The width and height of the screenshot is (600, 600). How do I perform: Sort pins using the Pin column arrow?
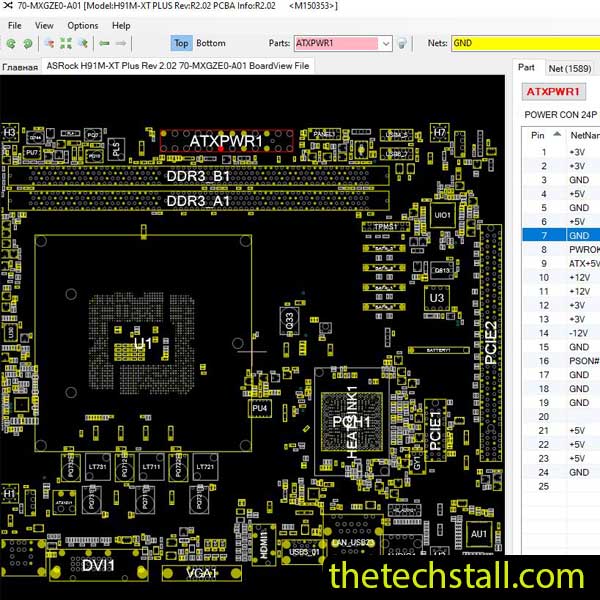[557, 134]
